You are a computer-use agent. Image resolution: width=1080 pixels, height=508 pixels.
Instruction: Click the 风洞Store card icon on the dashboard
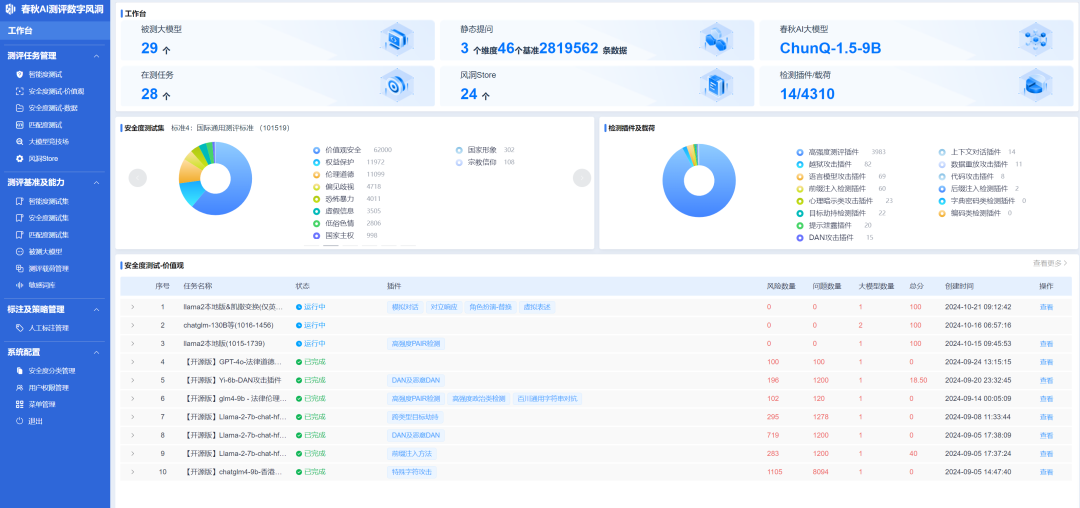[x=716, y=85]
